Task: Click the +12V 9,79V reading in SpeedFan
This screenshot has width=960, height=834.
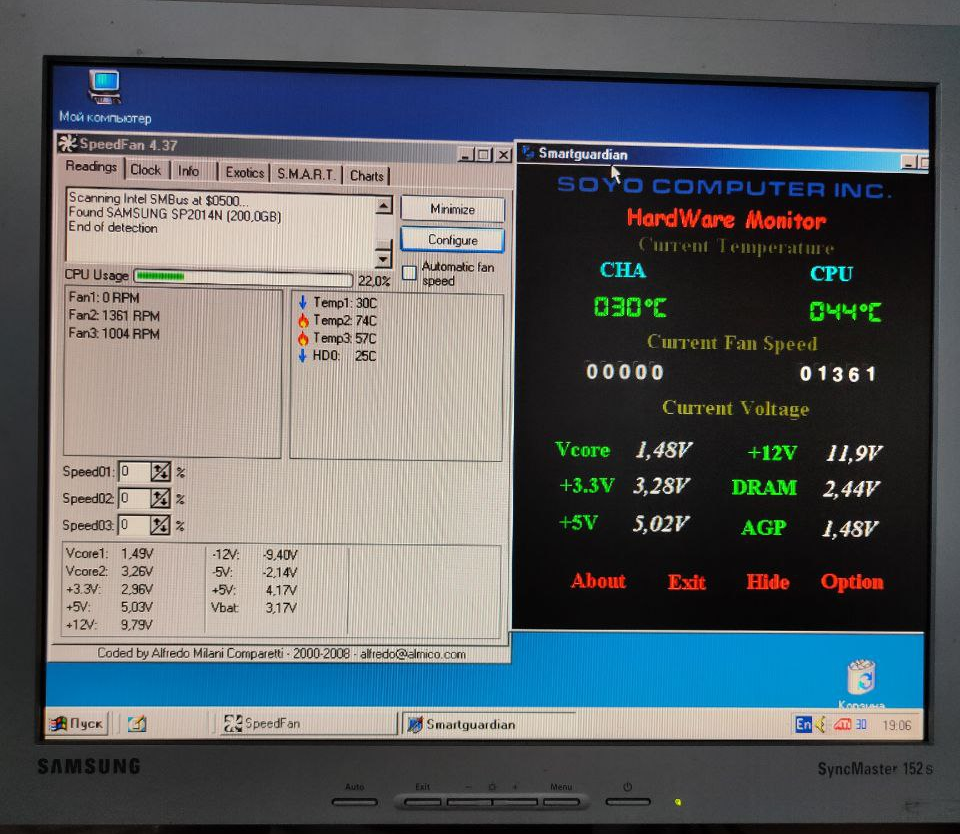Action: 110,625
